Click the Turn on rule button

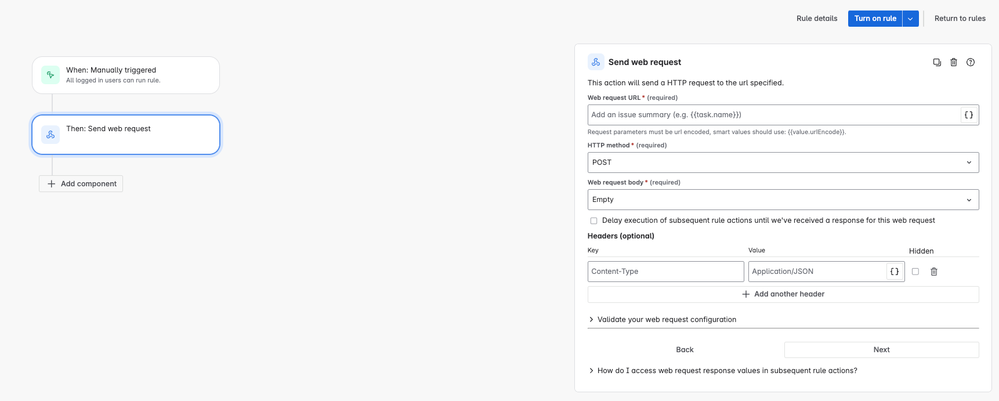(x=875, y=18)
